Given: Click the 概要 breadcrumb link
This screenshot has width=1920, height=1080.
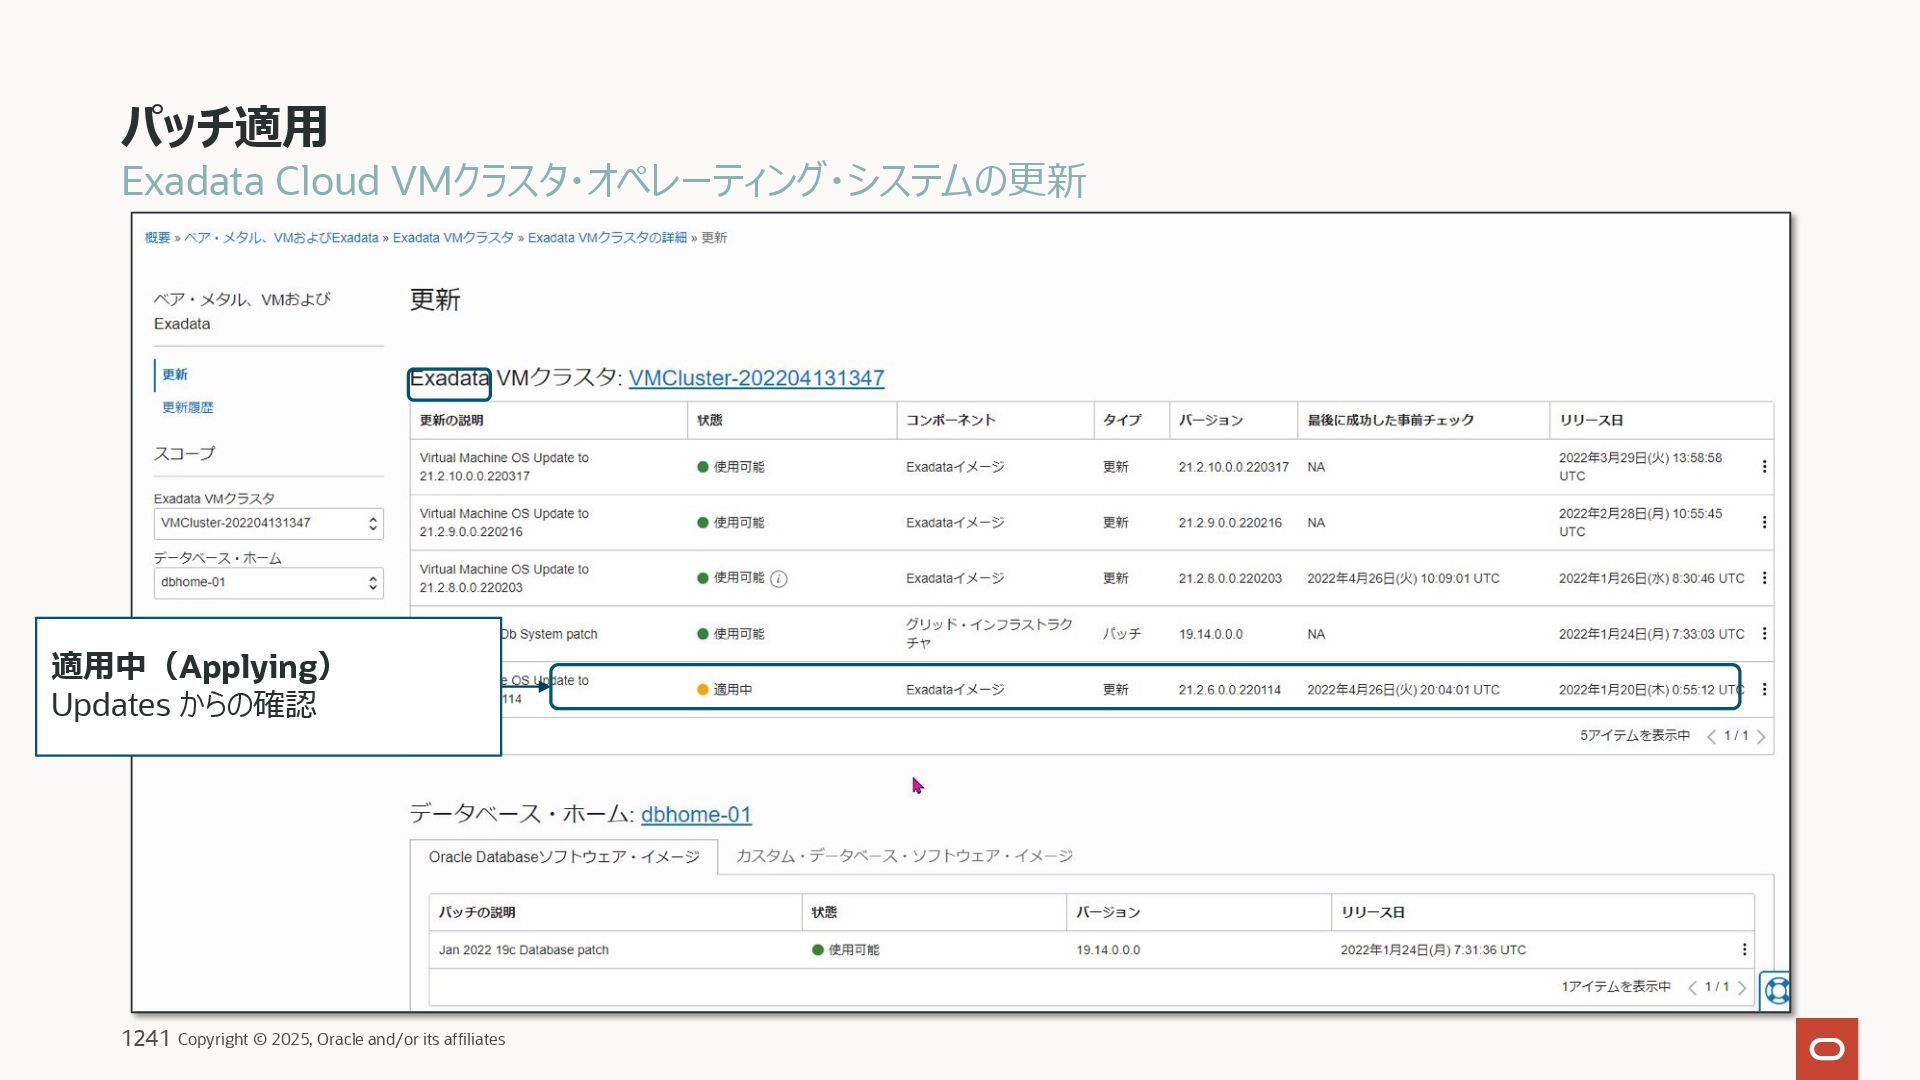Looking at the screenshot, I should [157, 238].
